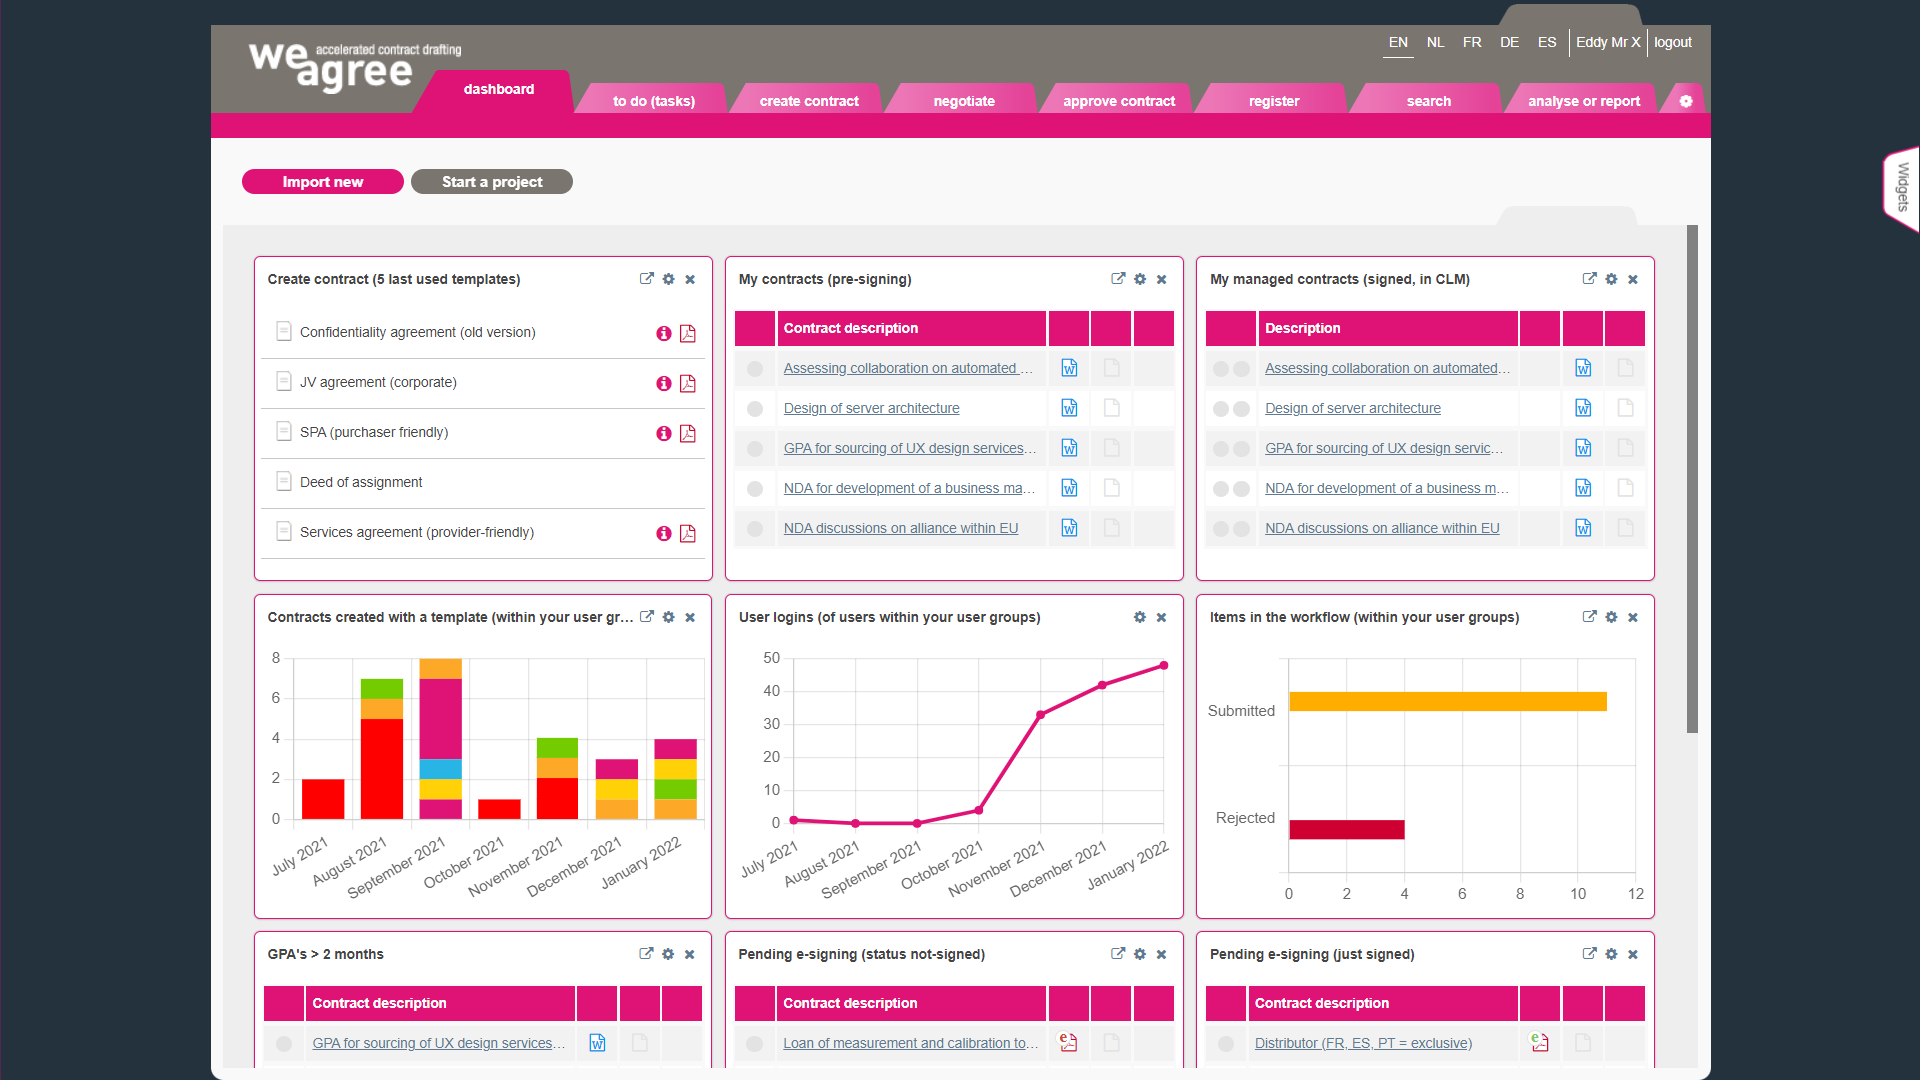The image size is (1920, 1080).
Task: Open the Design of server architecture contract link
Action: click(871, 407)
